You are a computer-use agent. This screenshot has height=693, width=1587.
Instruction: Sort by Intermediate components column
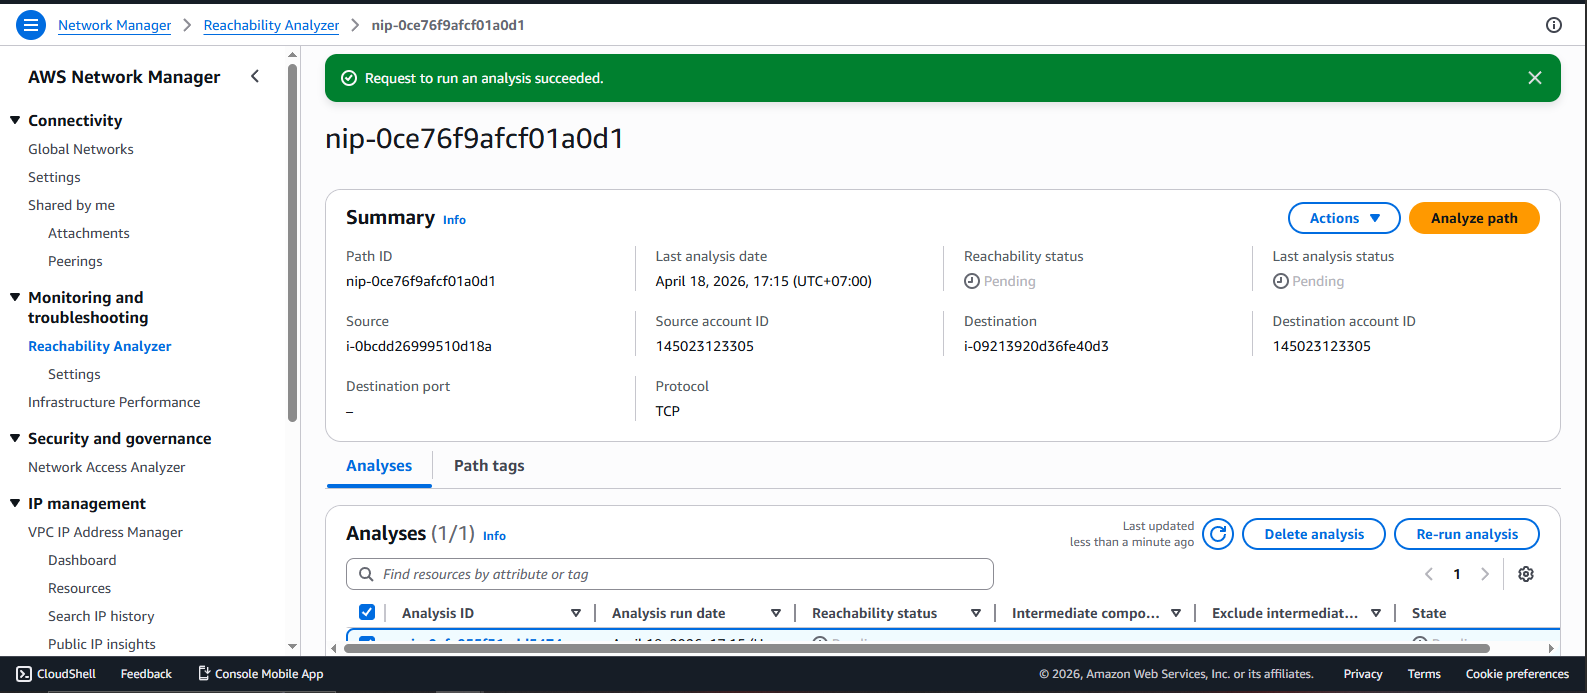tap(1176, 613)
